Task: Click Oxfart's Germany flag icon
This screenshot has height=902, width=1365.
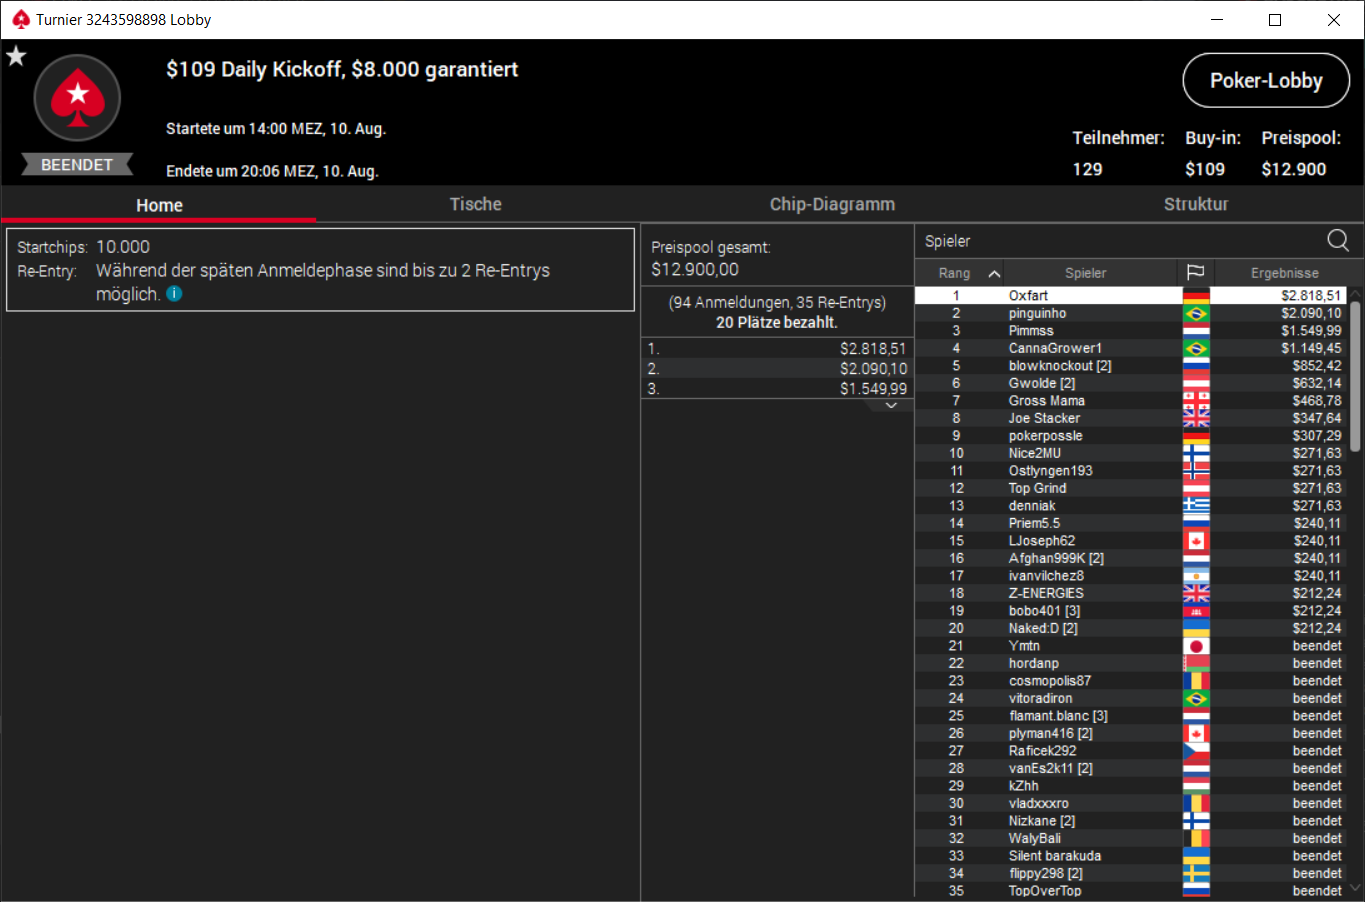Action: point(1196,296)
